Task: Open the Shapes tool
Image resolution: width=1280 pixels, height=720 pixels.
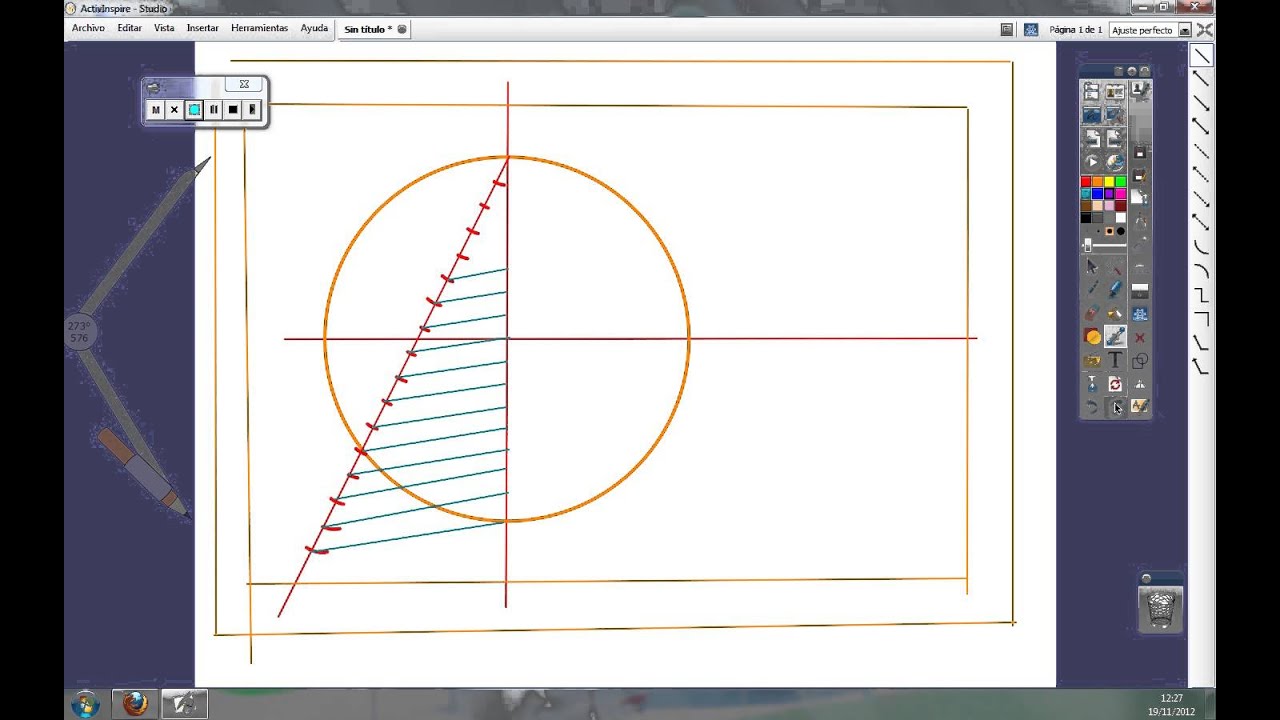Action: pyautogui.click(x=1139, y=361)
